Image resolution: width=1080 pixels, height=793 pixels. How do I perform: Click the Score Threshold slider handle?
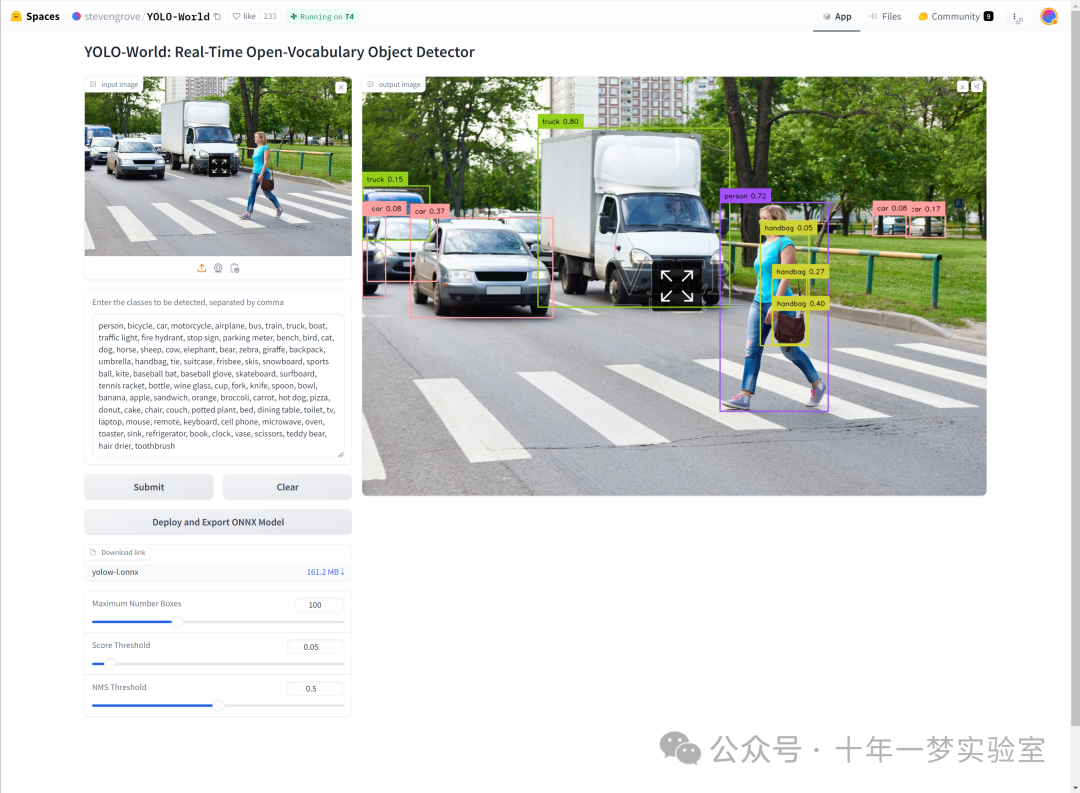[x=110, y=663]
